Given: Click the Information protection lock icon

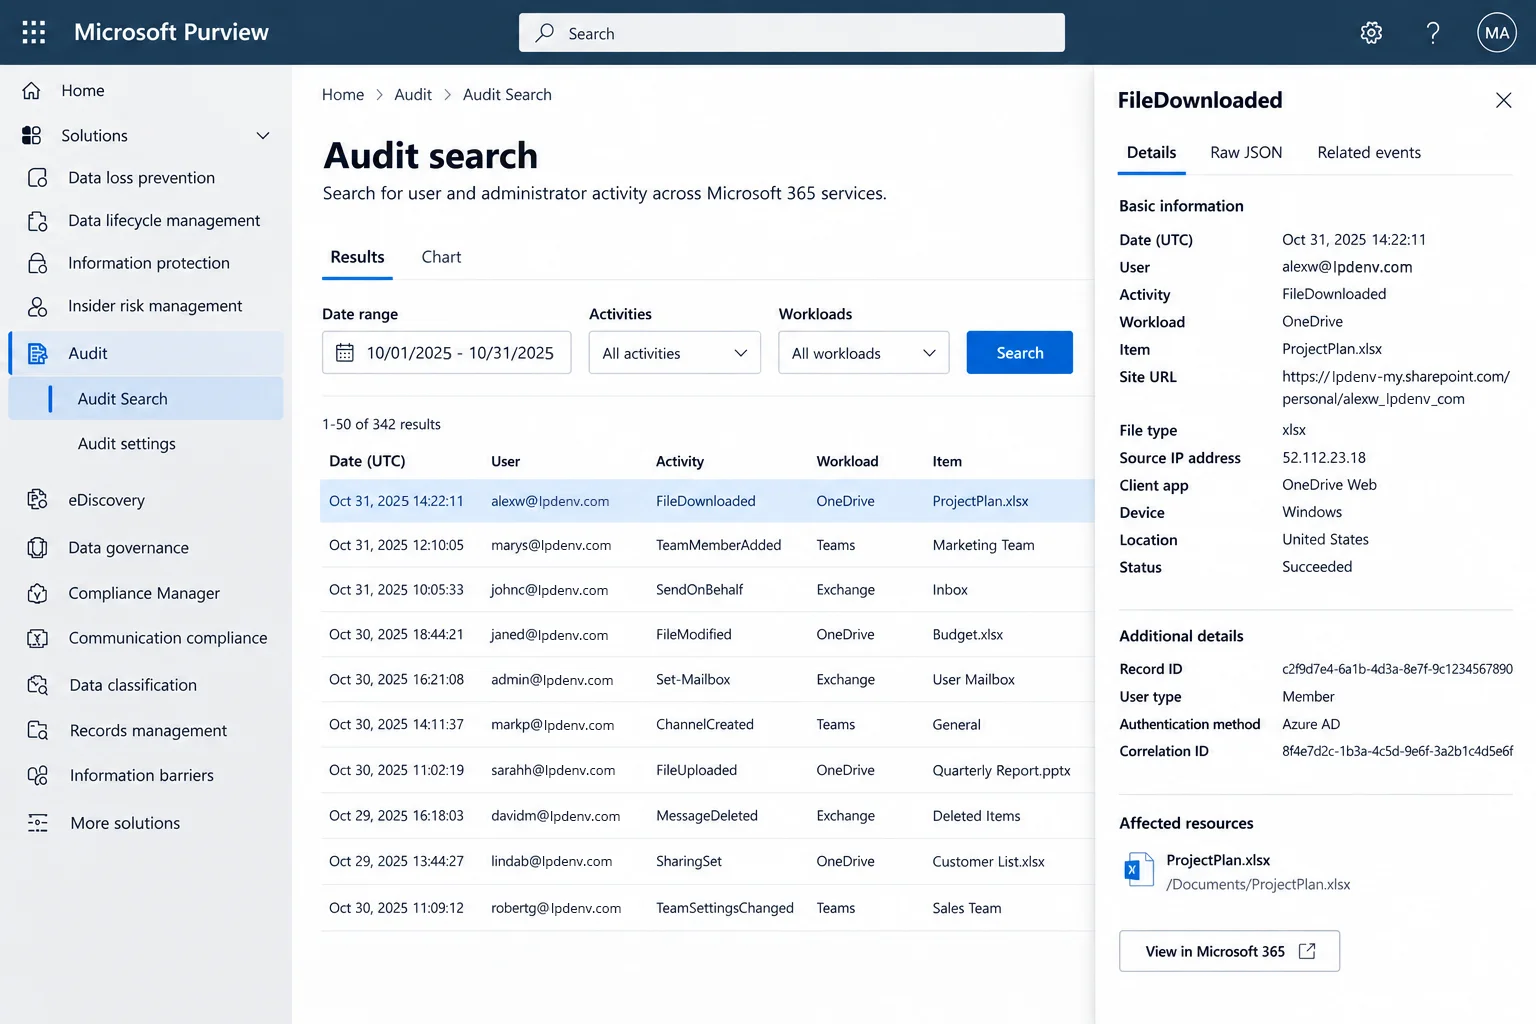Looking at the screenshot, I should [x=38, y=263].
